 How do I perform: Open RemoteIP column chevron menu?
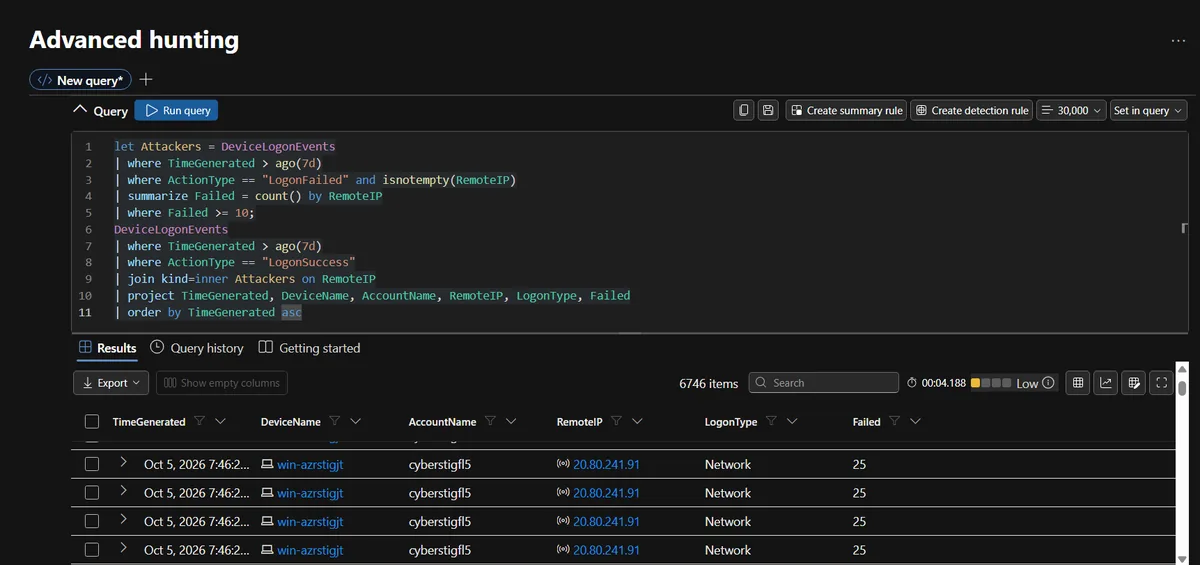click(x=637, y=422)
